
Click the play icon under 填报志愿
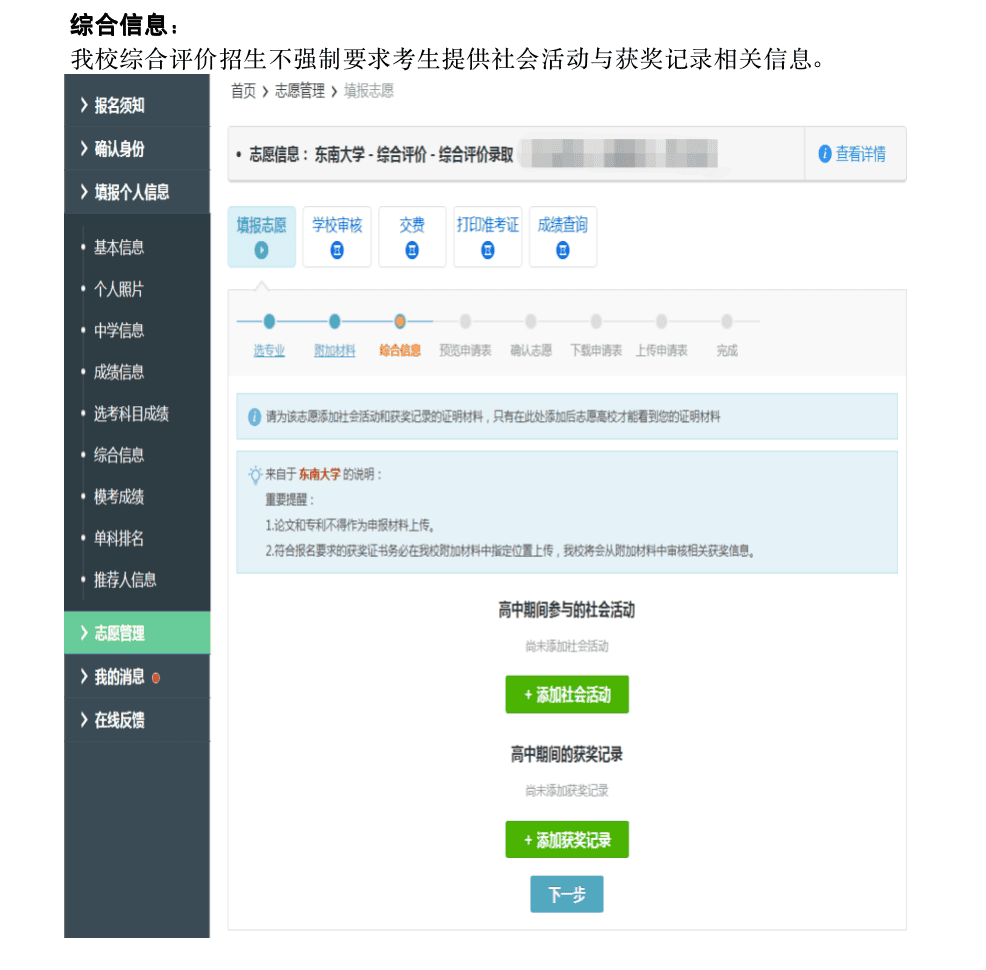tap(261, 250)
